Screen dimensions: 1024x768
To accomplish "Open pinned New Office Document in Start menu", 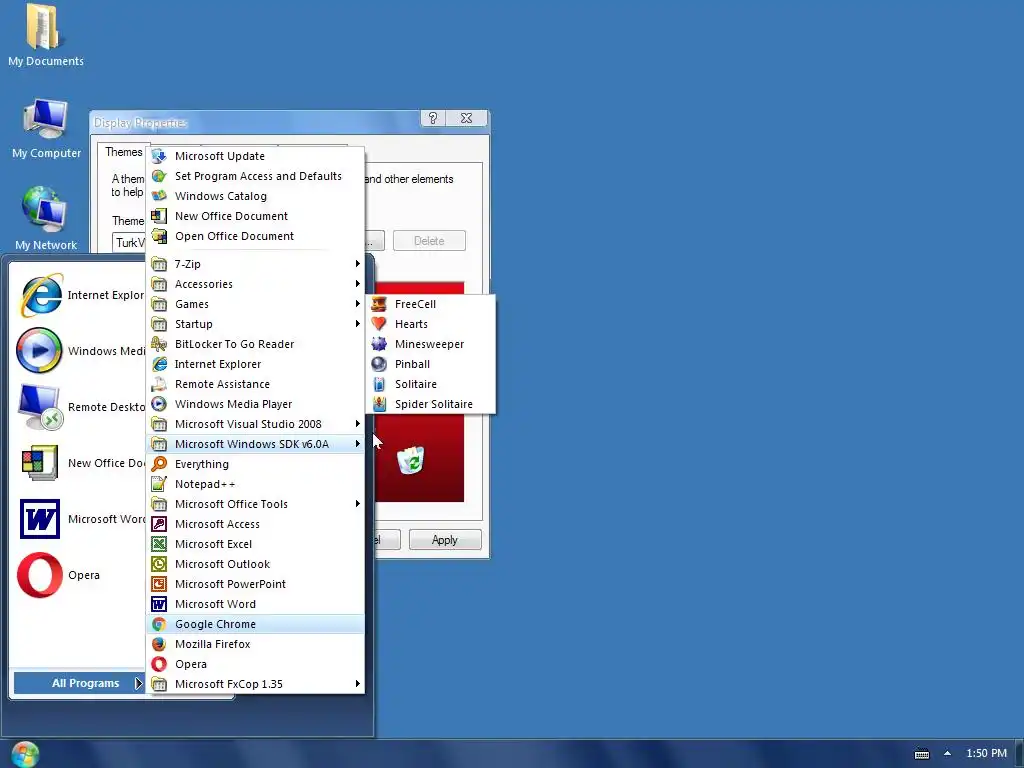I will point(80,463).
